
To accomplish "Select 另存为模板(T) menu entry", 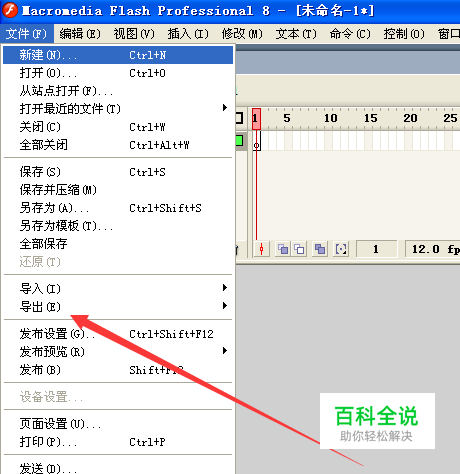I will pyautogui.click(x=118, y=226).
